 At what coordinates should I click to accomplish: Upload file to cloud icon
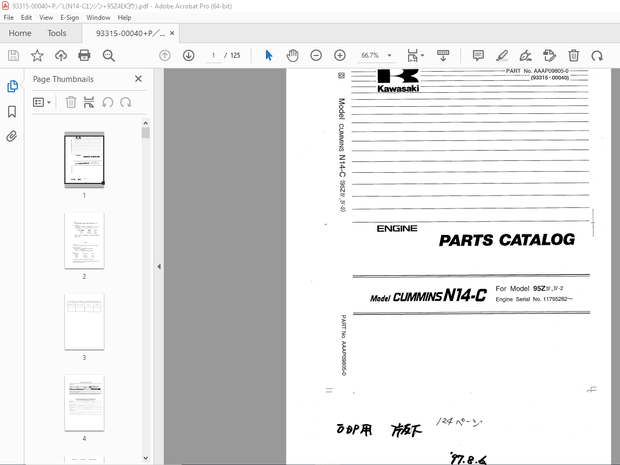point(61,55)
